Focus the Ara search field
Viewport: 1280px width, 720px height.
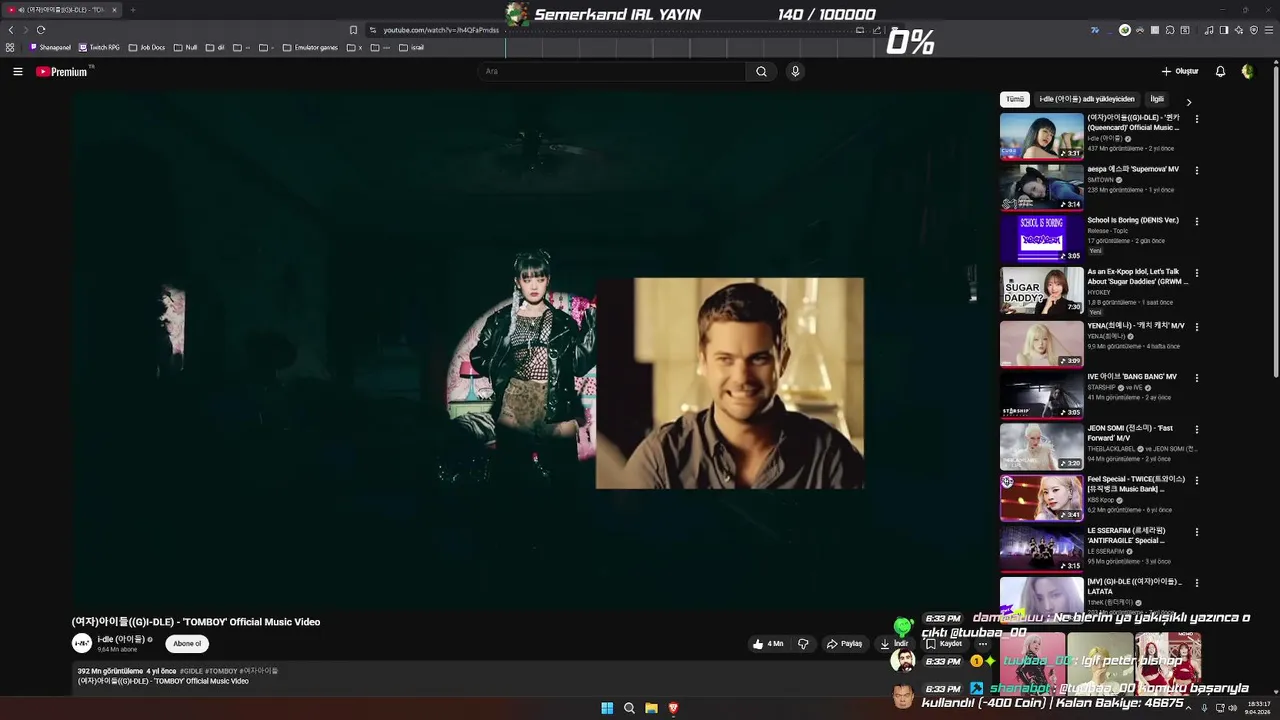pos(612,72)
